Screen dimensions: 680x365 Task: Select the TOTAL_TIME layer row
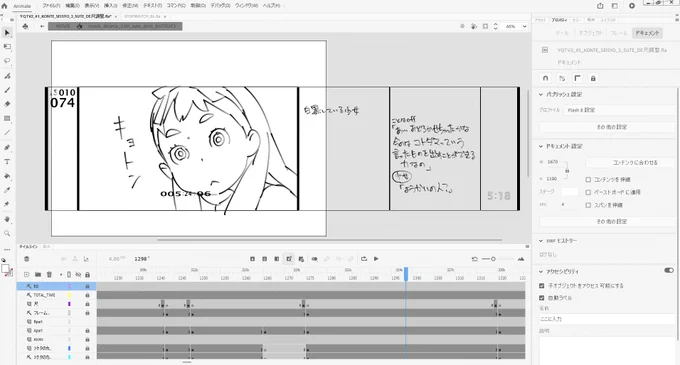click(56, 295)
